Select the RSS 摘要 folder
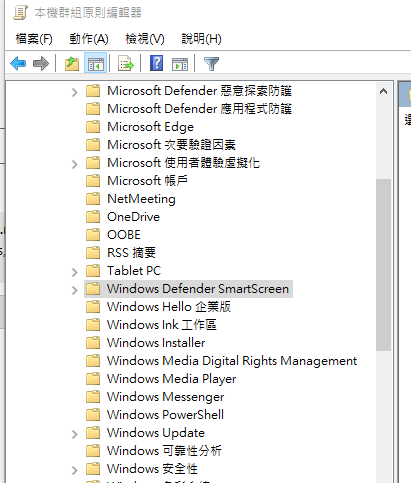Viewport: 411px width, 483px height. click(x=131, y=253)
